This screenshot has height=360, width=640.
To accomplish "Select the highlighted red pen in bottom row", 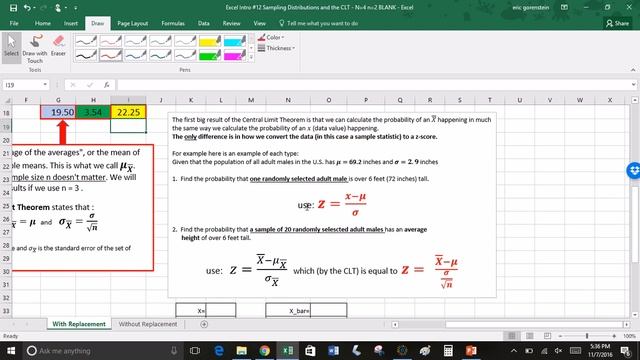I will point(111,55).
